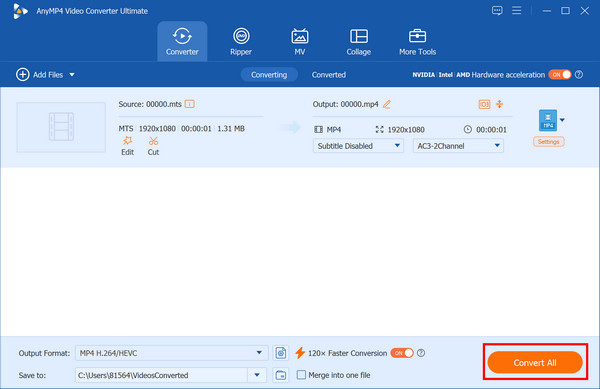
Task: Select the Converted sub-tab
Action: 329,75
